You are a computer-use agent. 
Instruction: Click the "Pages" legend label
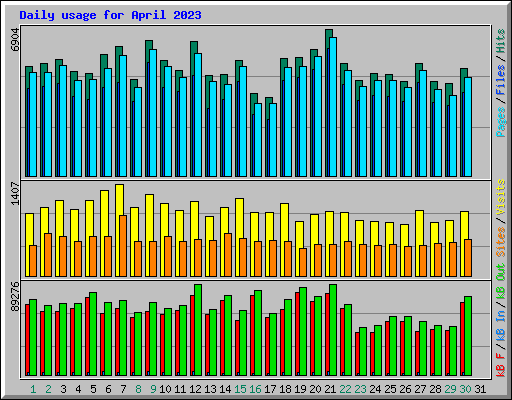pos(500,122)
